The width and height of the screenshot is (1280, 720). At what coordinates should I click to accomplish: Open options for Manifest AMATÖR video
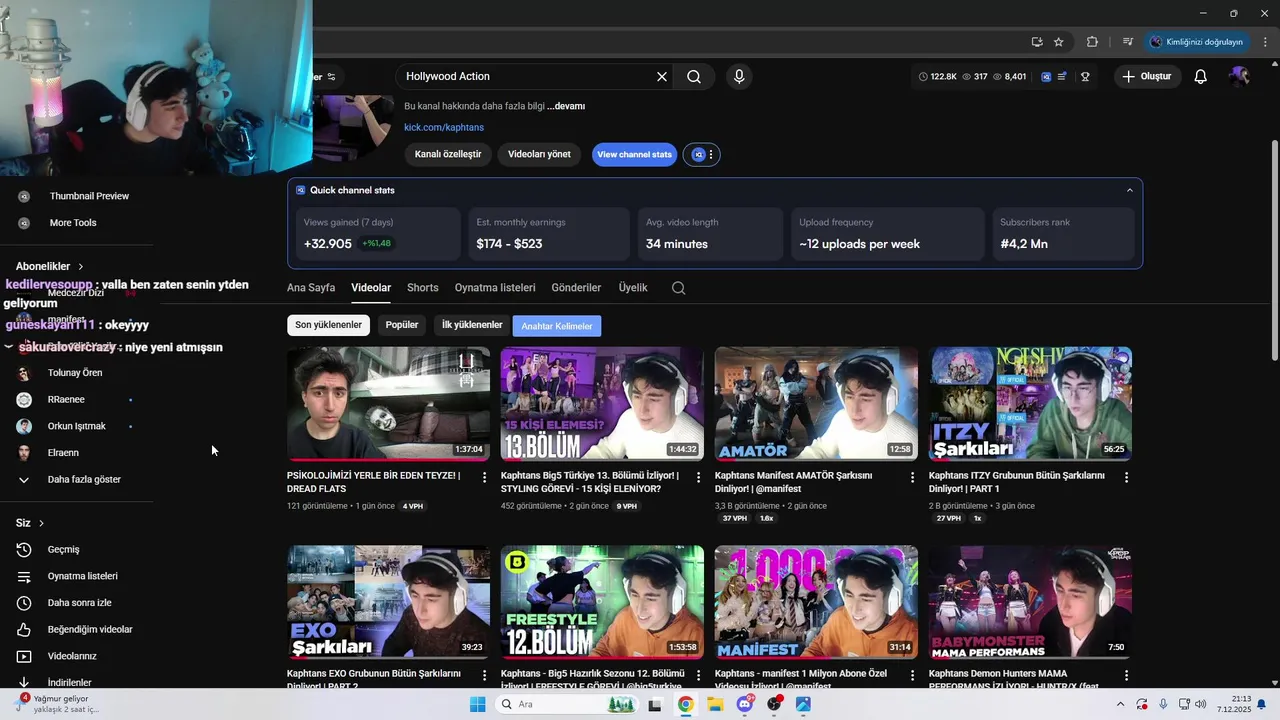point(912,478)
